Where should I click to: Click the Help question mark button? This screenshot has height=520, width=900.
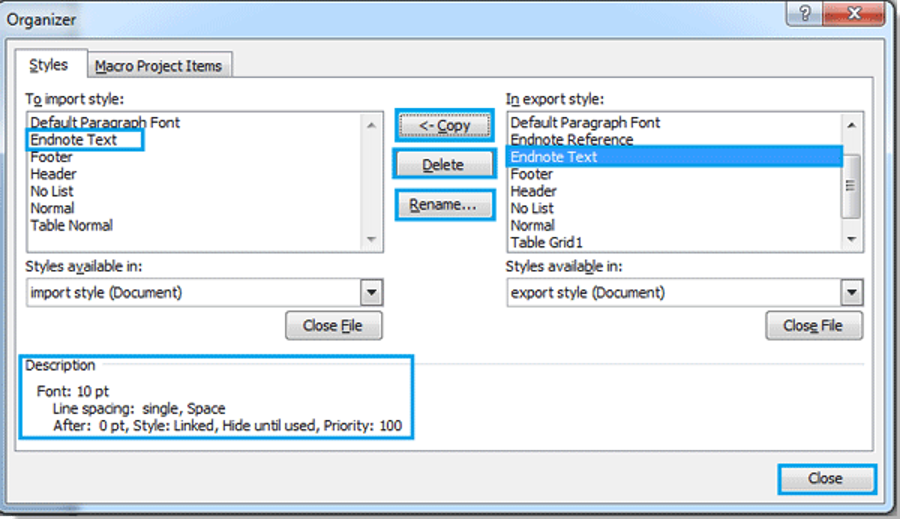pyautogui.click(x=805, y=13)
